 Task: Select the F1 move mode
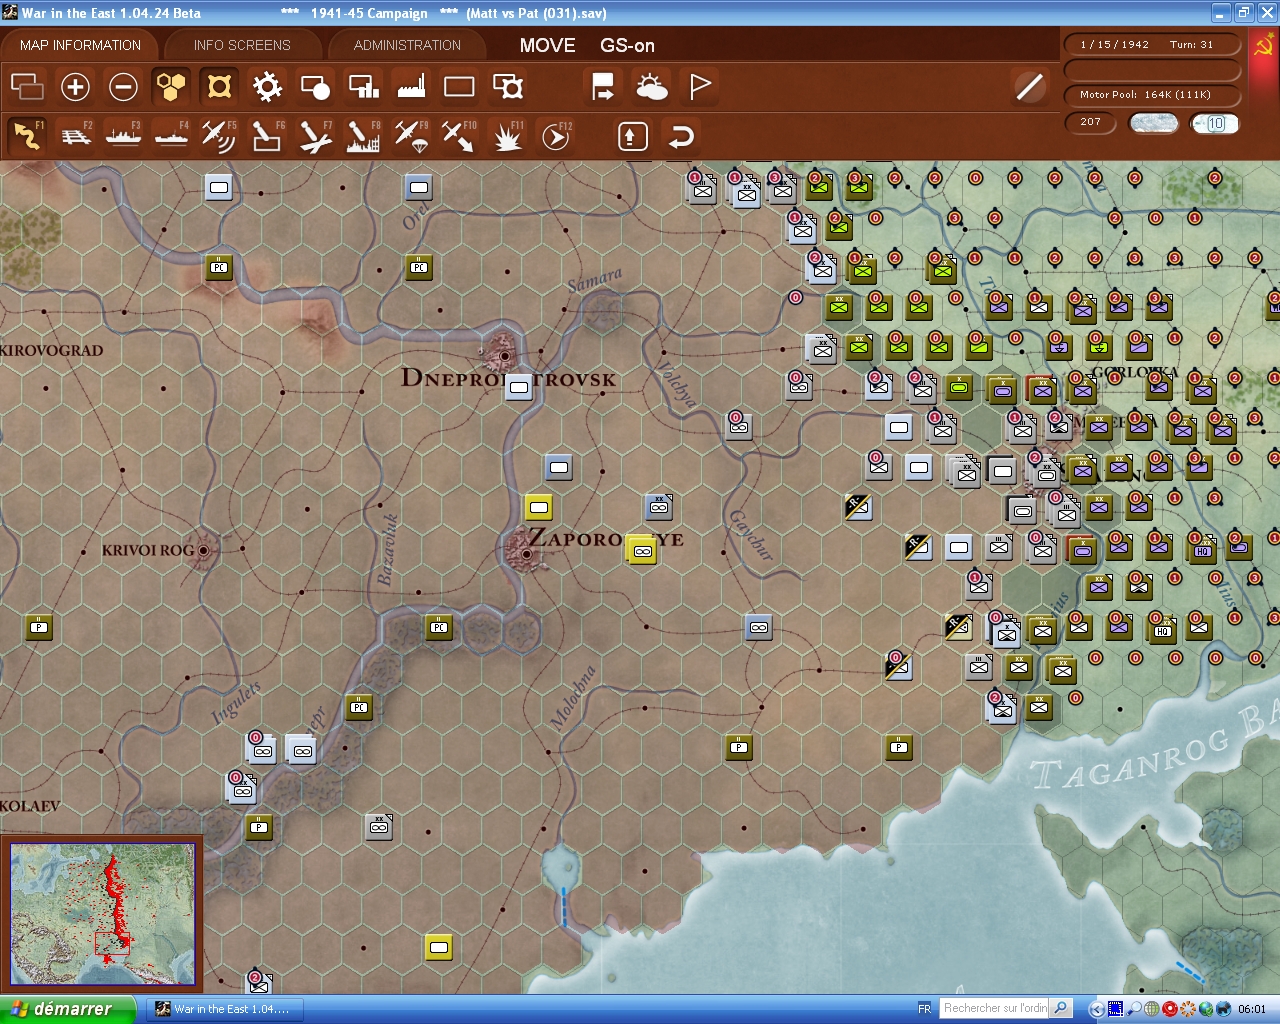[x=27, y=136]
